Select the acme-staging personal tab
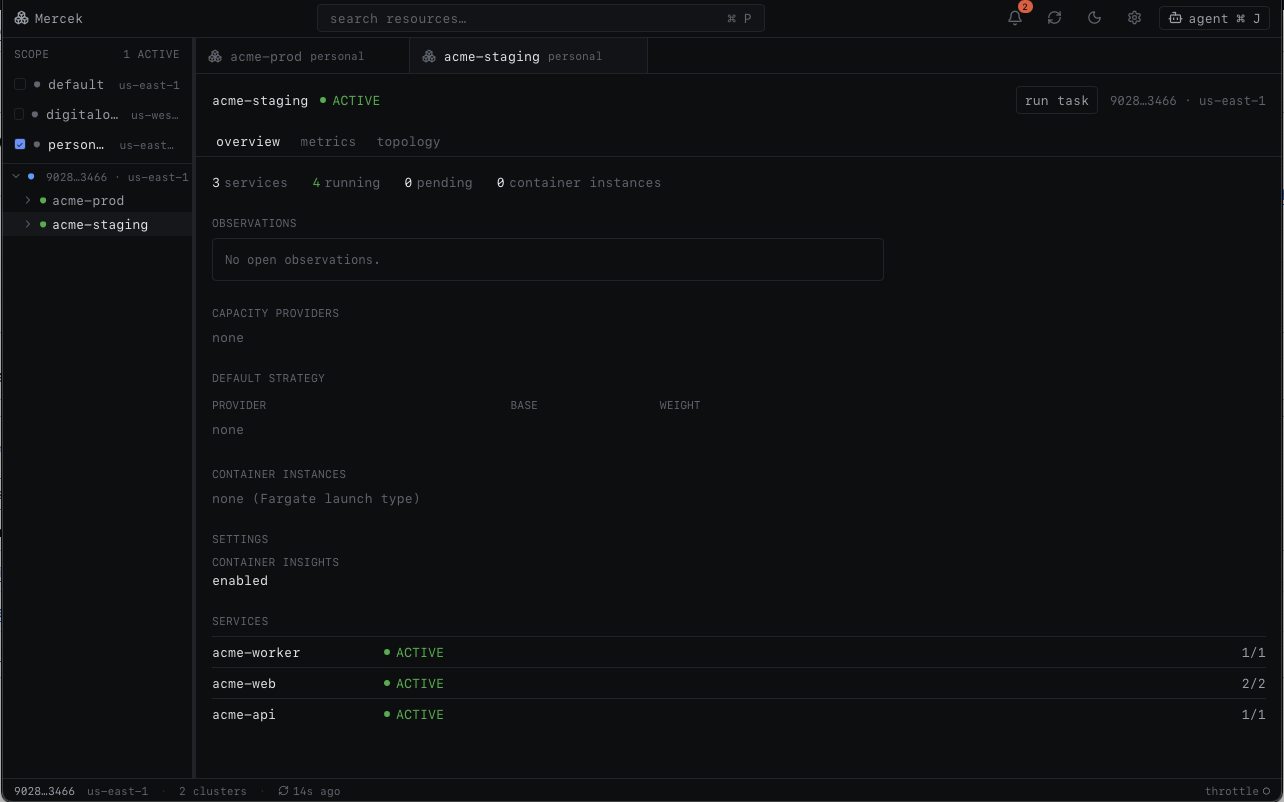Viewport: 1284px width, 802px height. tap(528, 56)
